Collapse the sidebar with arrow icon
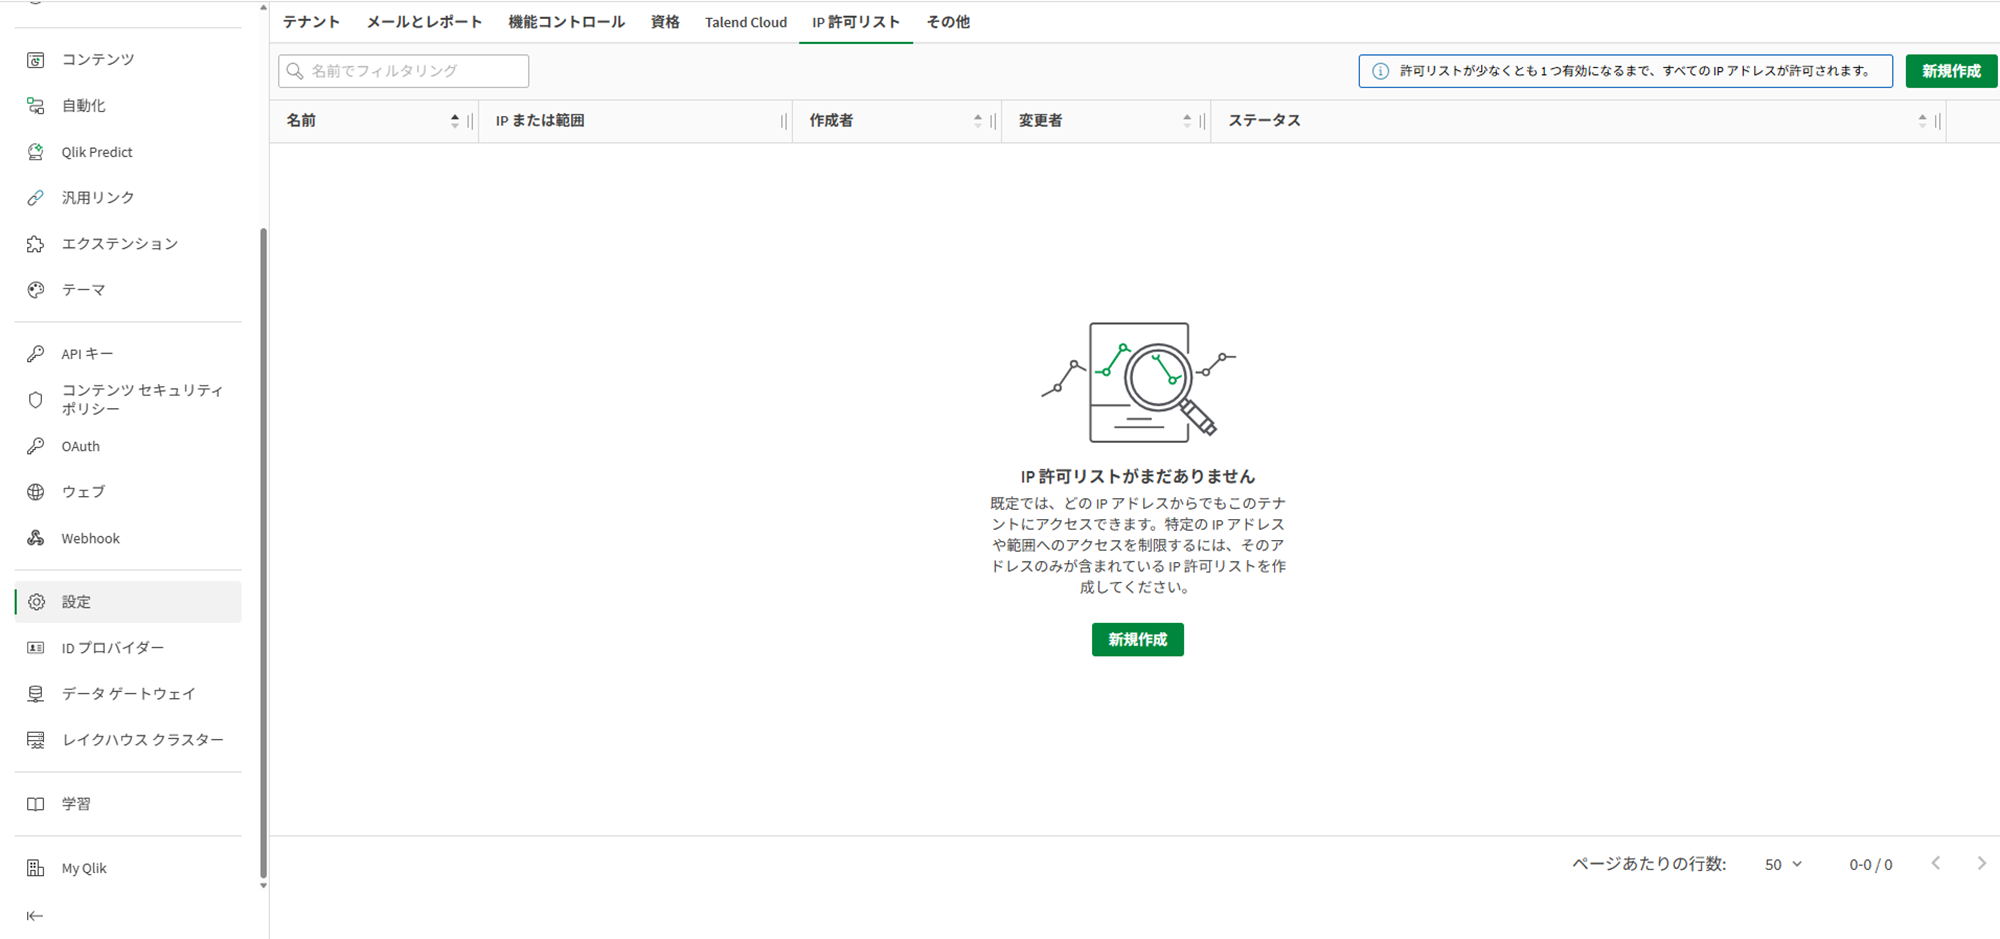 coord(35,916)
